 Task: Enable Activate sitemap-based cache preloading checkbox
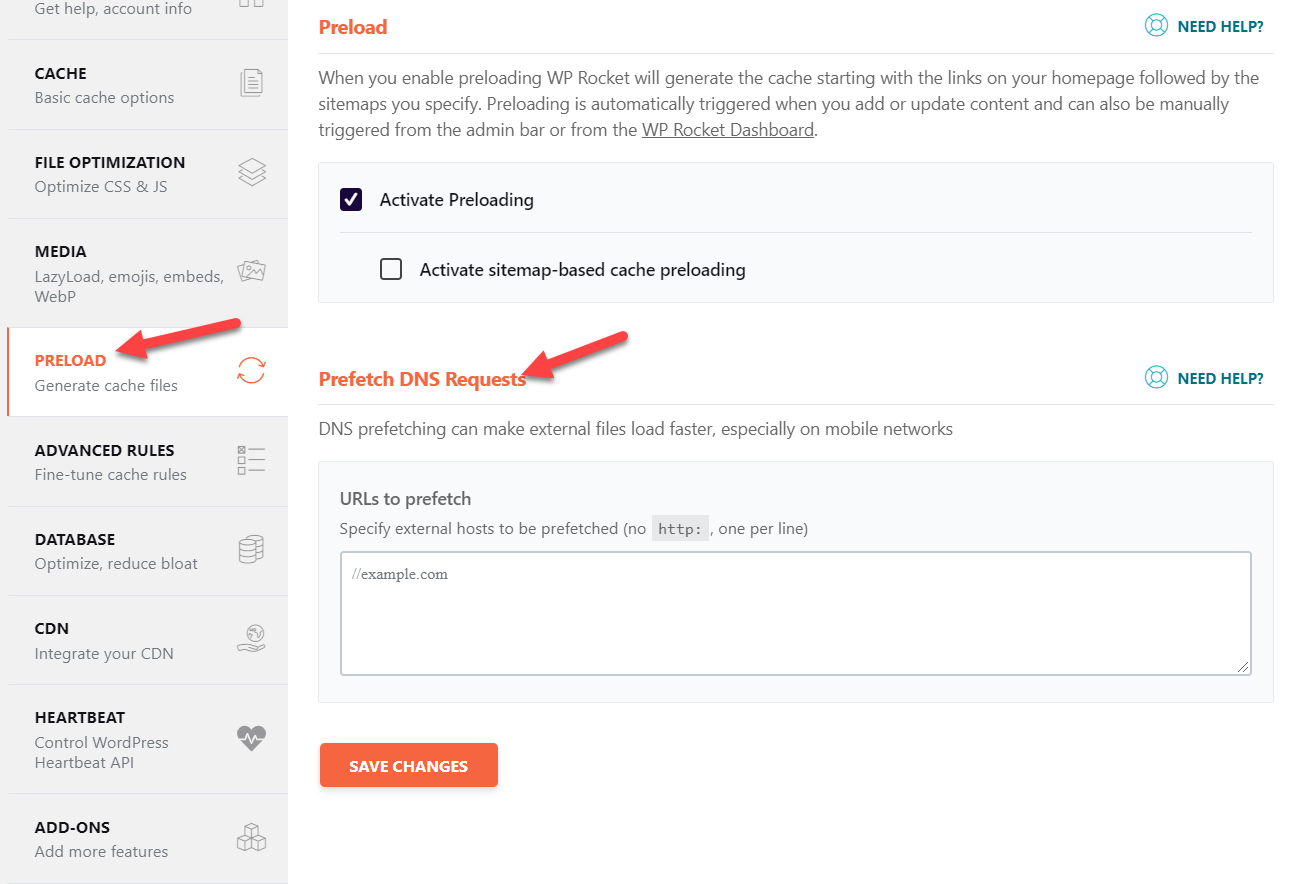click(x=391, y=269)
